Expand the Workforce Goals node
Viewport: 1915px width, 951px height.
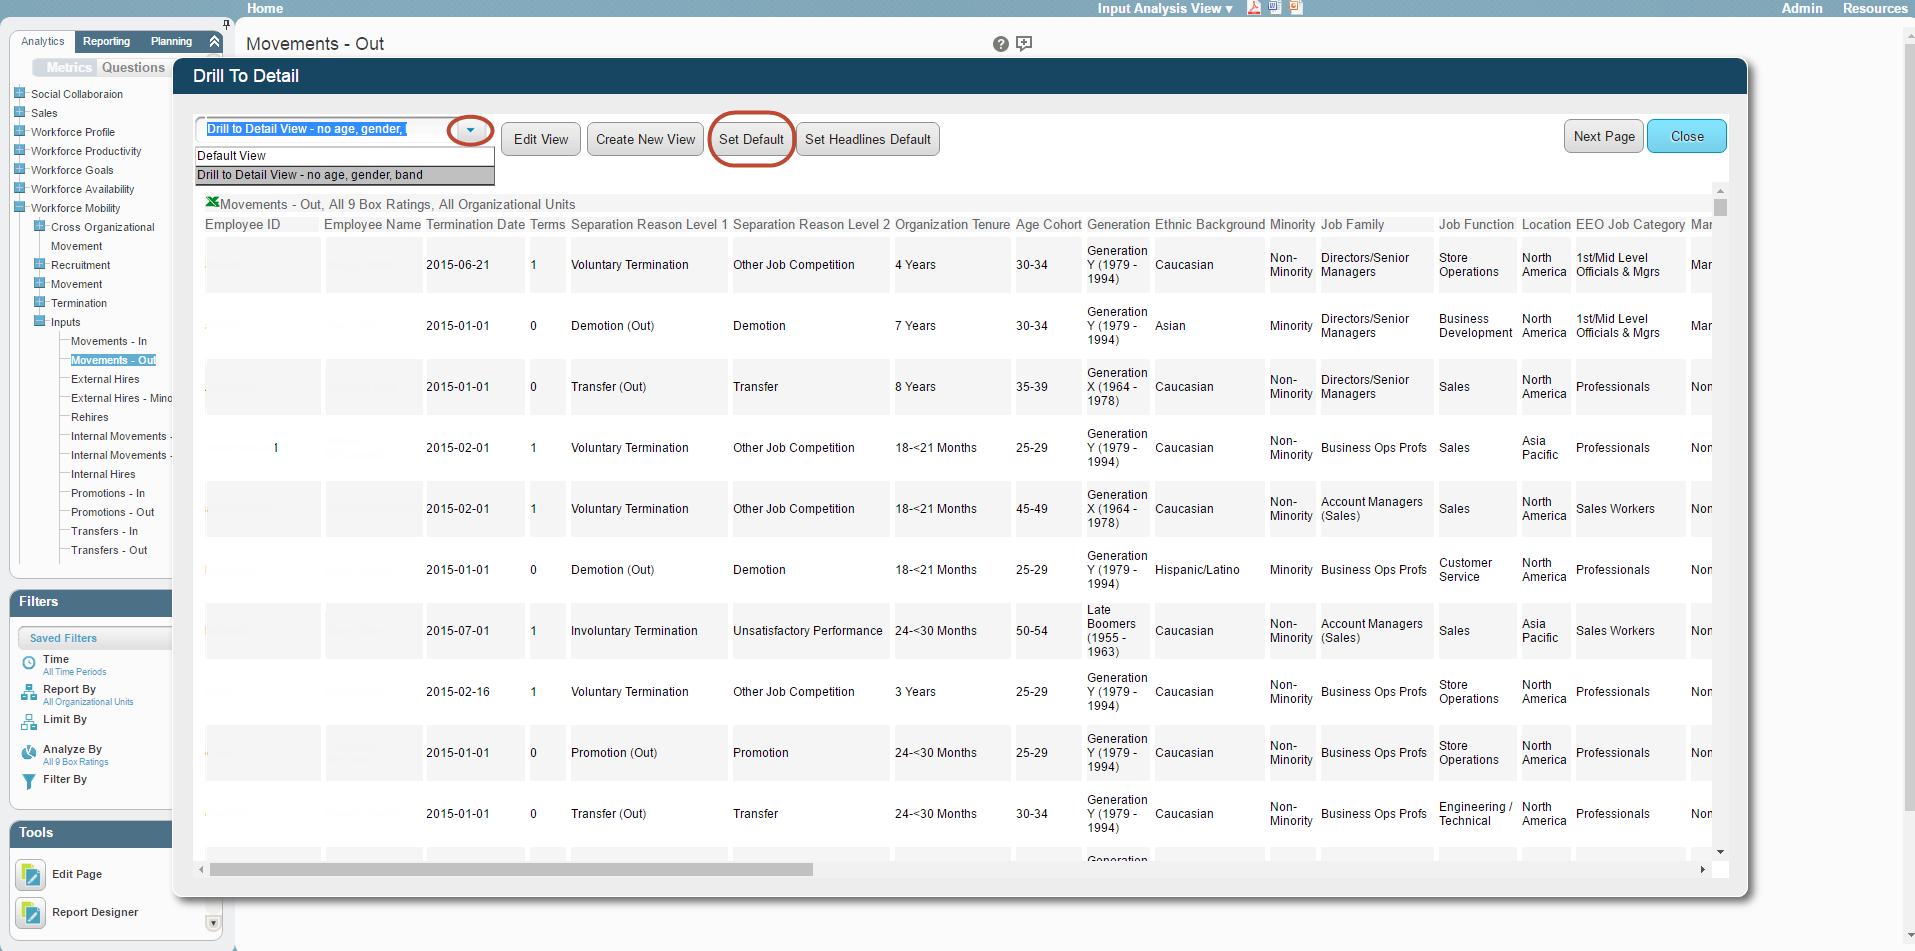click(19, 169)
